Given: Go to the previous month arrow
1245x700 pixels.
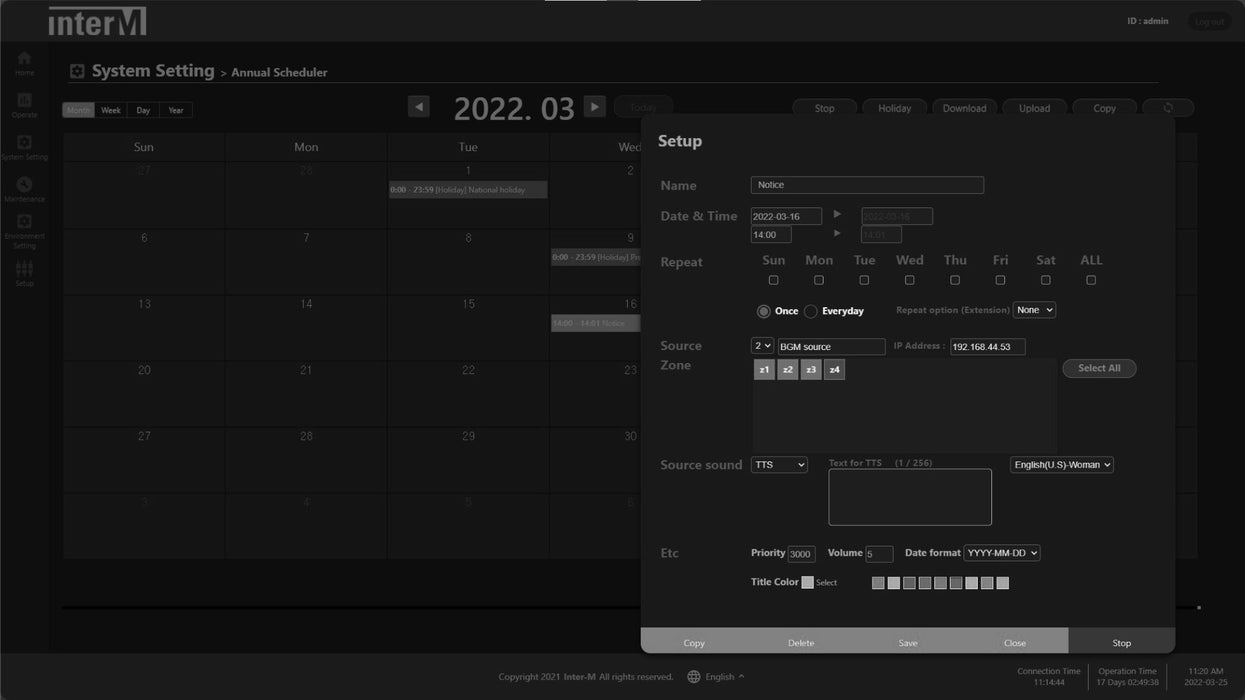Looking at the screenshot, I should click(x=419, y=107).
